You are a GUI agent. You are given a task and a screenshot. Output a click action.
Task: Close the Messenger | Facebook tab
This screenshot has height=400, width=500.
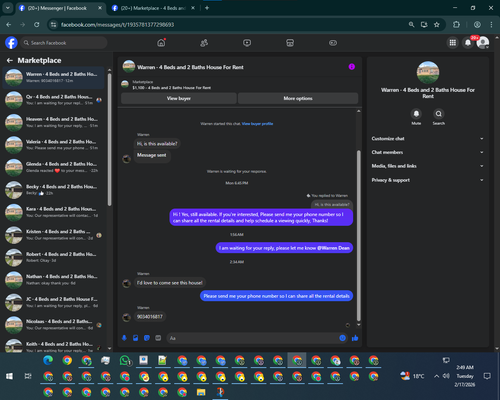100,8
